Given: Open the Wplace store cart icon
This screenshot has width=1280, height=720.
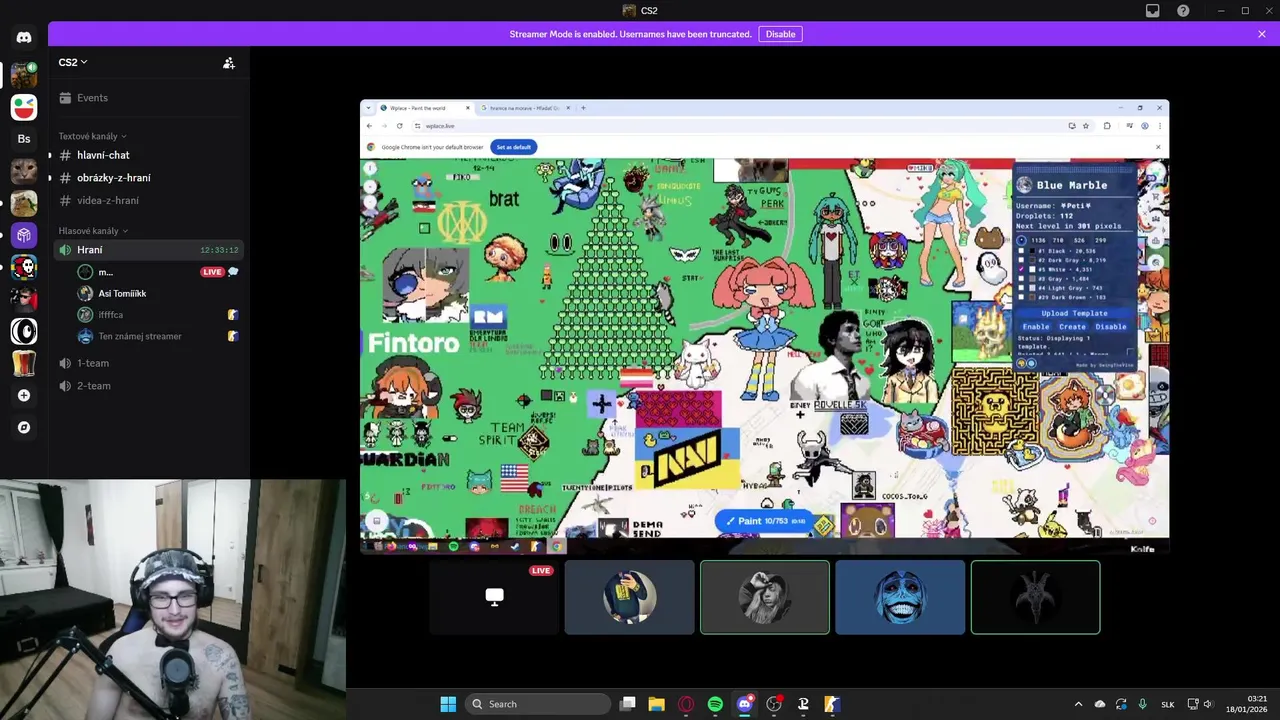Looking at the screenshot, I should coord(1156,197).
